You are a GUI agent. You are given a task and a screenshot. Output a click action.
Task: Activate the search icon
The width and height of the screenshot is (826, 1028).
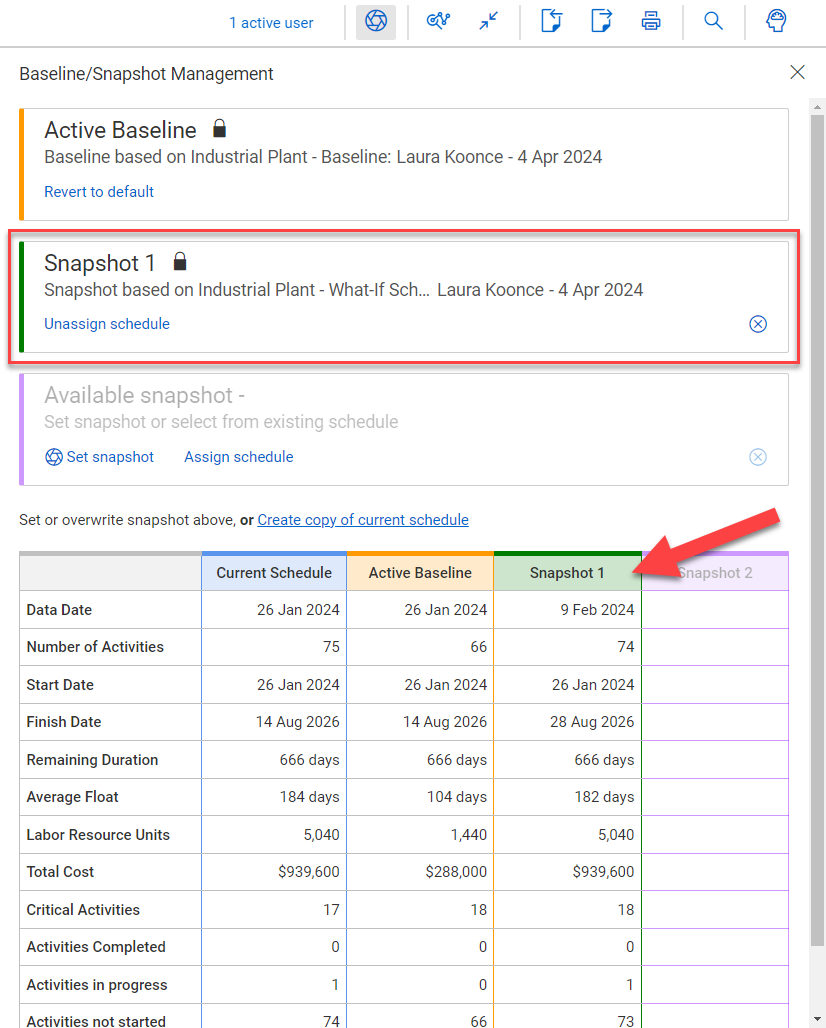tap(713, 21)
